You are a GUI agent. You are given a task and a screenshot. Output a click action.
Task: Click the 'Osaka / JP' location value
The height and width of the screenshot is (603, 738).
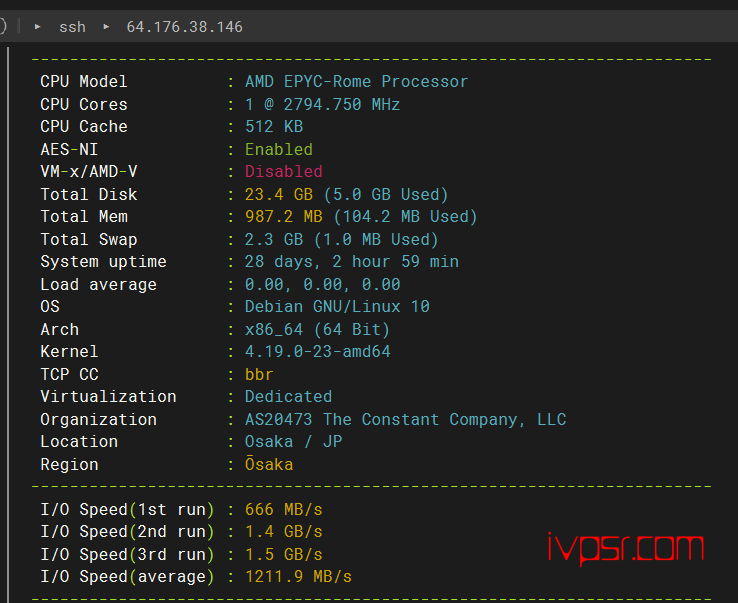[x=293, y=442]
